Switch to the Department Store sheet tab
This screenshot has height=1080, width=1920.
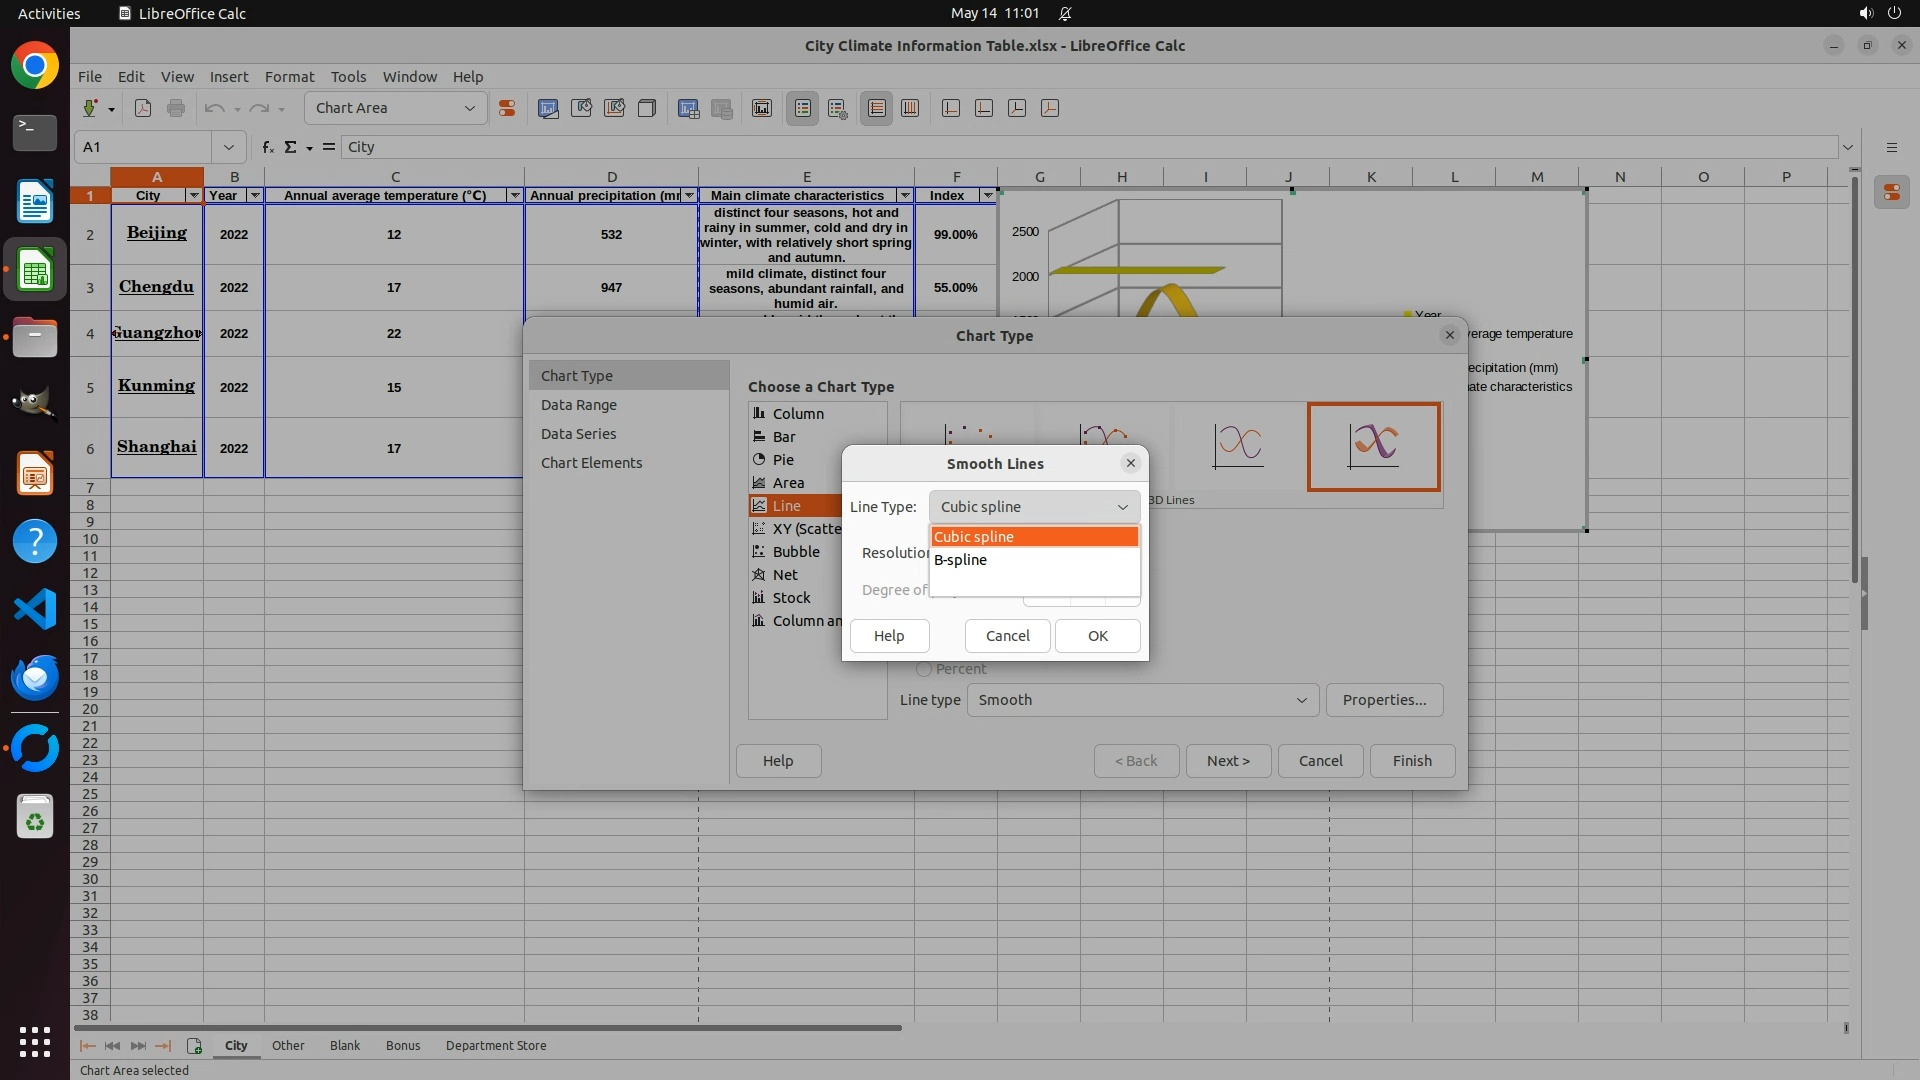click(x=496, y=1045)
